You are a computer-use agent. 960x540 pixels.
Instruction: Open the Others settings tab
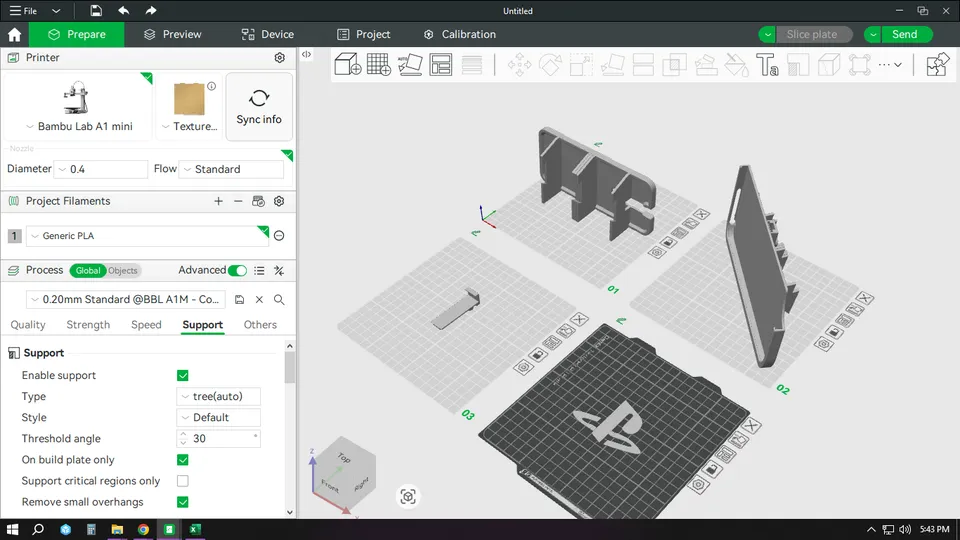pos(260,325)
